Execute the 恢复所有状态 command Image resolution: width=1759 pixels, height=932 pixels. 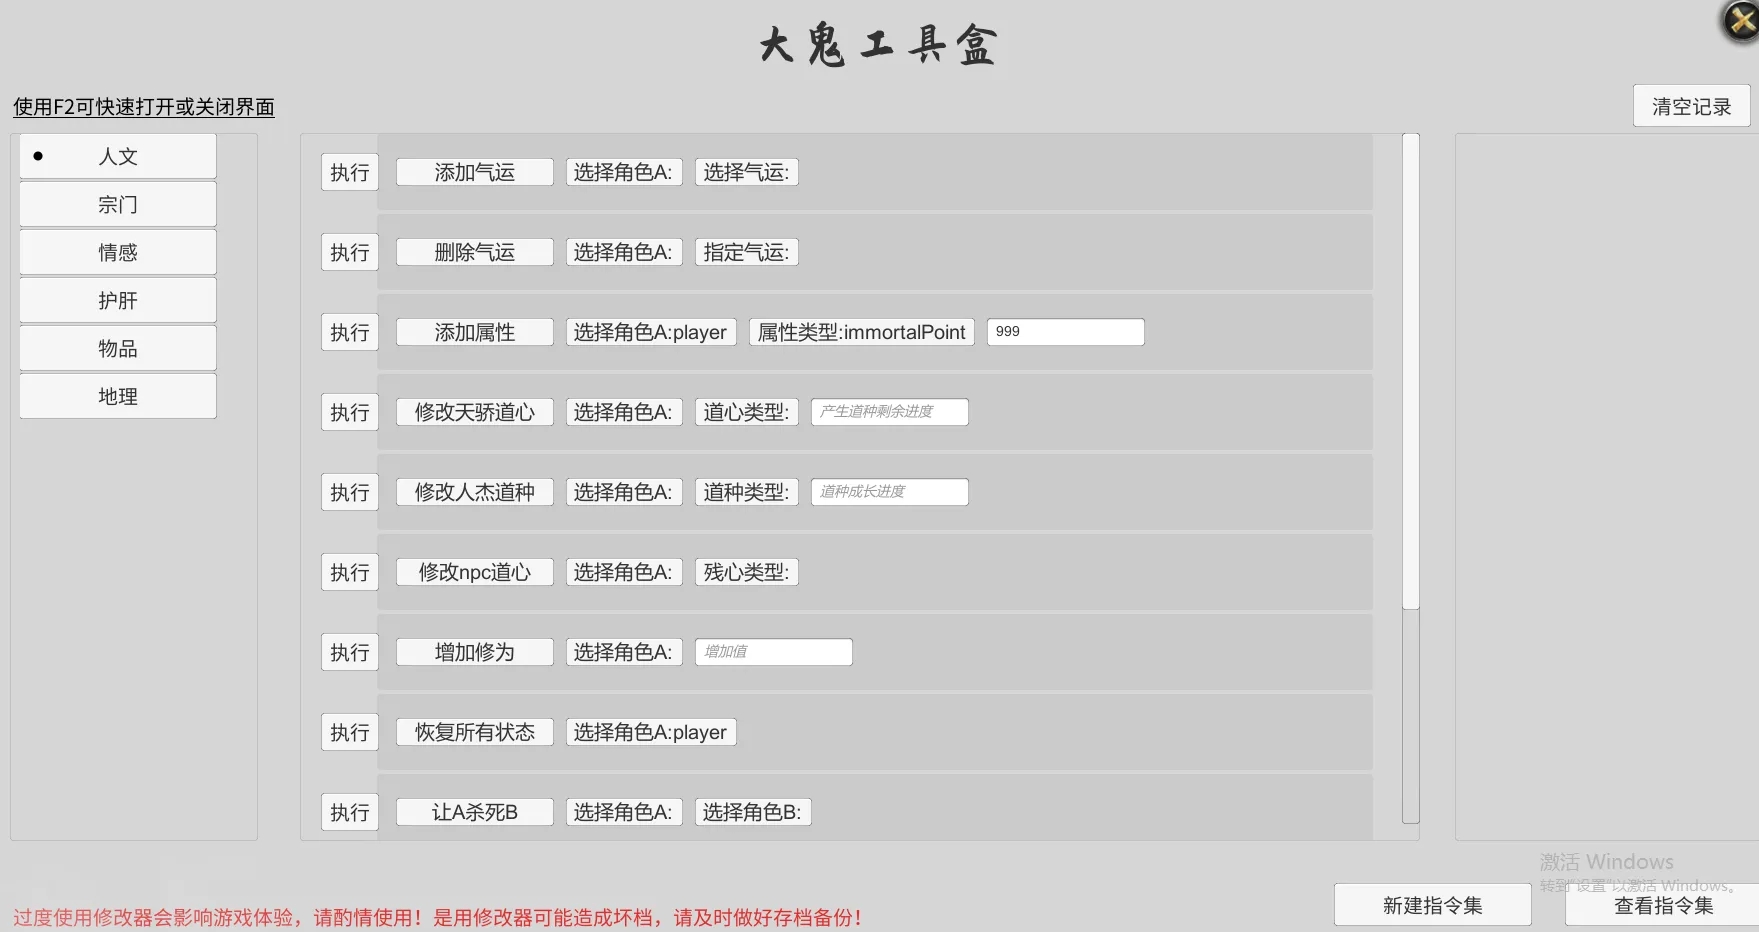[x=349, y=731]
